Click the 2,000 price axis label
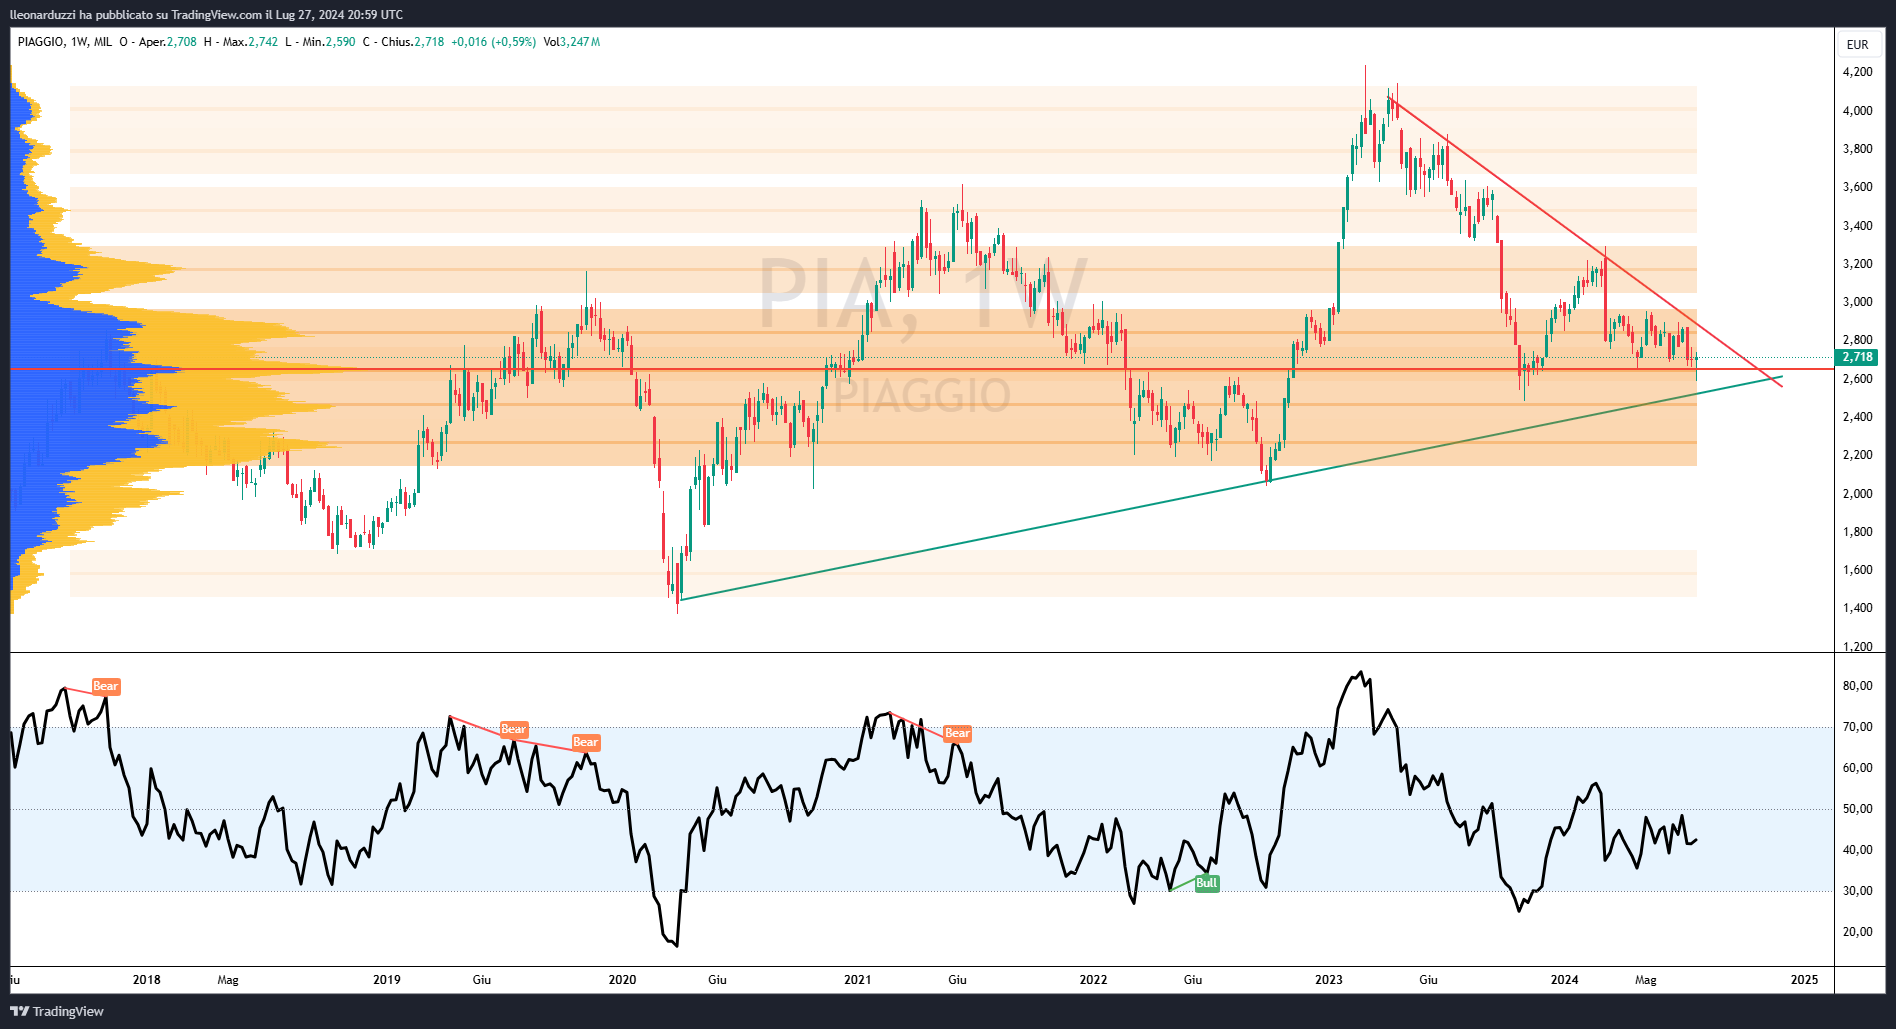Image resolution: width=1896 pixels, height=1029 pixels. tap(1858, 494)
